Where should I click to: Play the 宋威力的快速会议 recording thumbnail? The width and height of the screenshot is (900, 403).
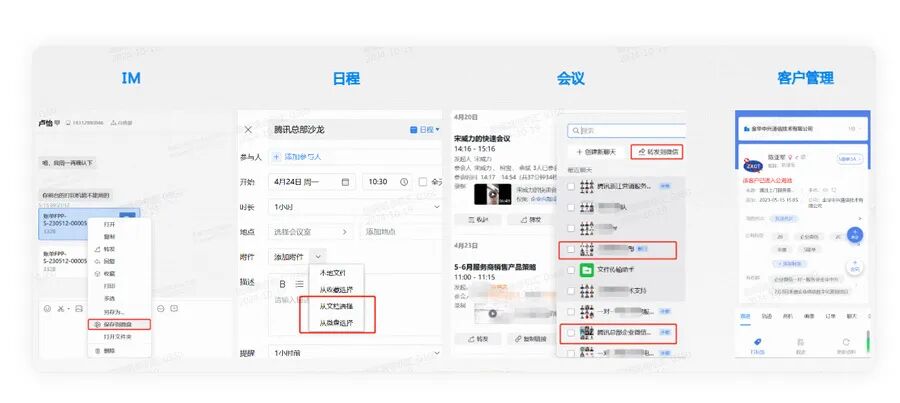click(x=492, y=194)
